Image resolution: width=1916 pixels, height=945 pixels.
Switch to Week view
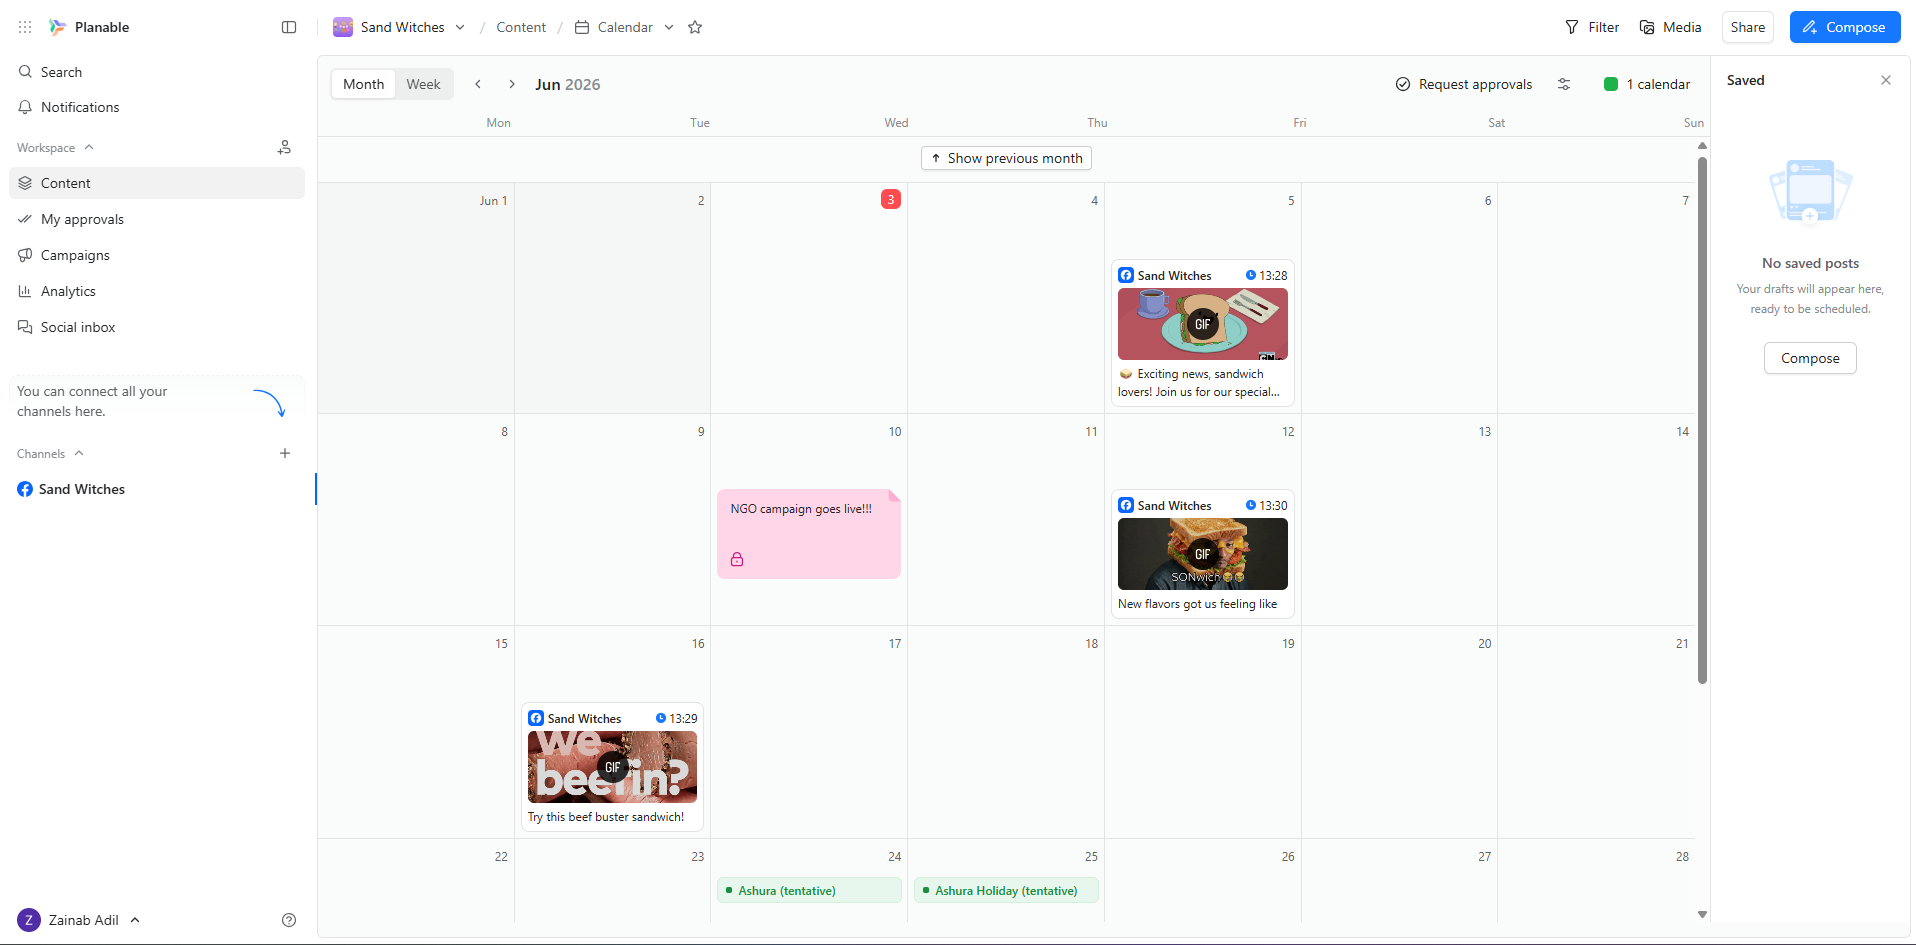pos(423,84)
